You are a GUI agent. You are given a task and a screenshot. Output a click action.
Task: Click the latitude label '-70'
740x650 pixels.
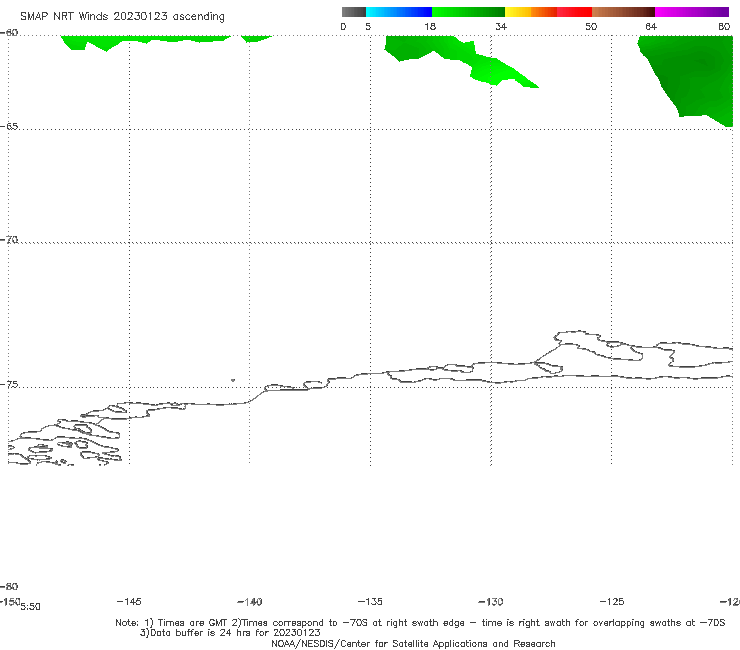[x=9, y=240]
